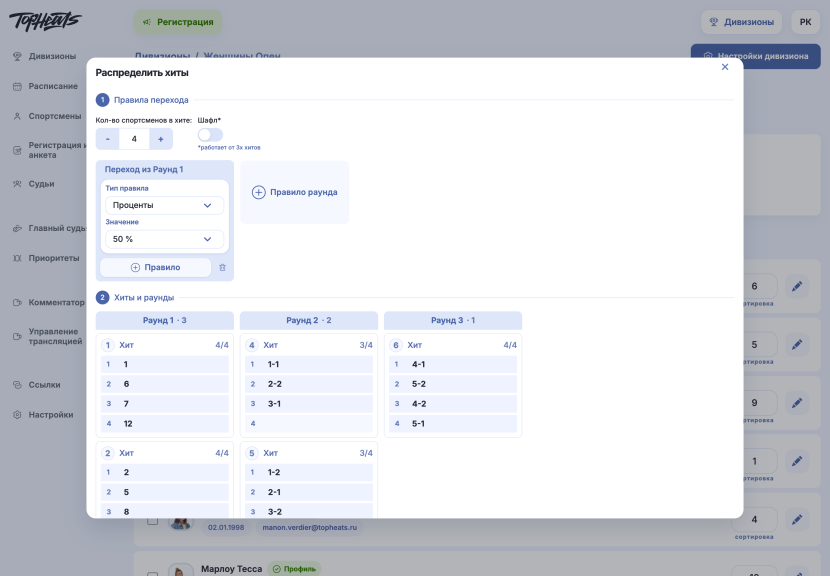Click the green Регистрация button in the background header

pos(178,22)
